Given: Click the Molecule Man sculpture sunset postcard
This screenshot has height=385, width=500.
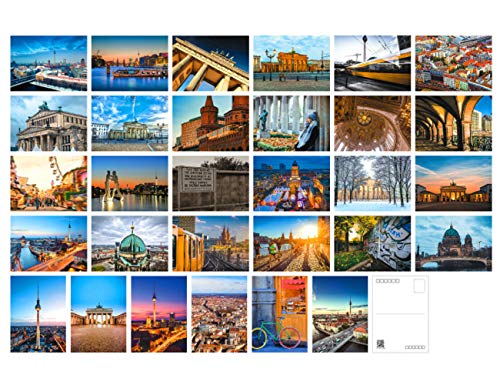Looking at the screenshot, I should tap(130, 183).
